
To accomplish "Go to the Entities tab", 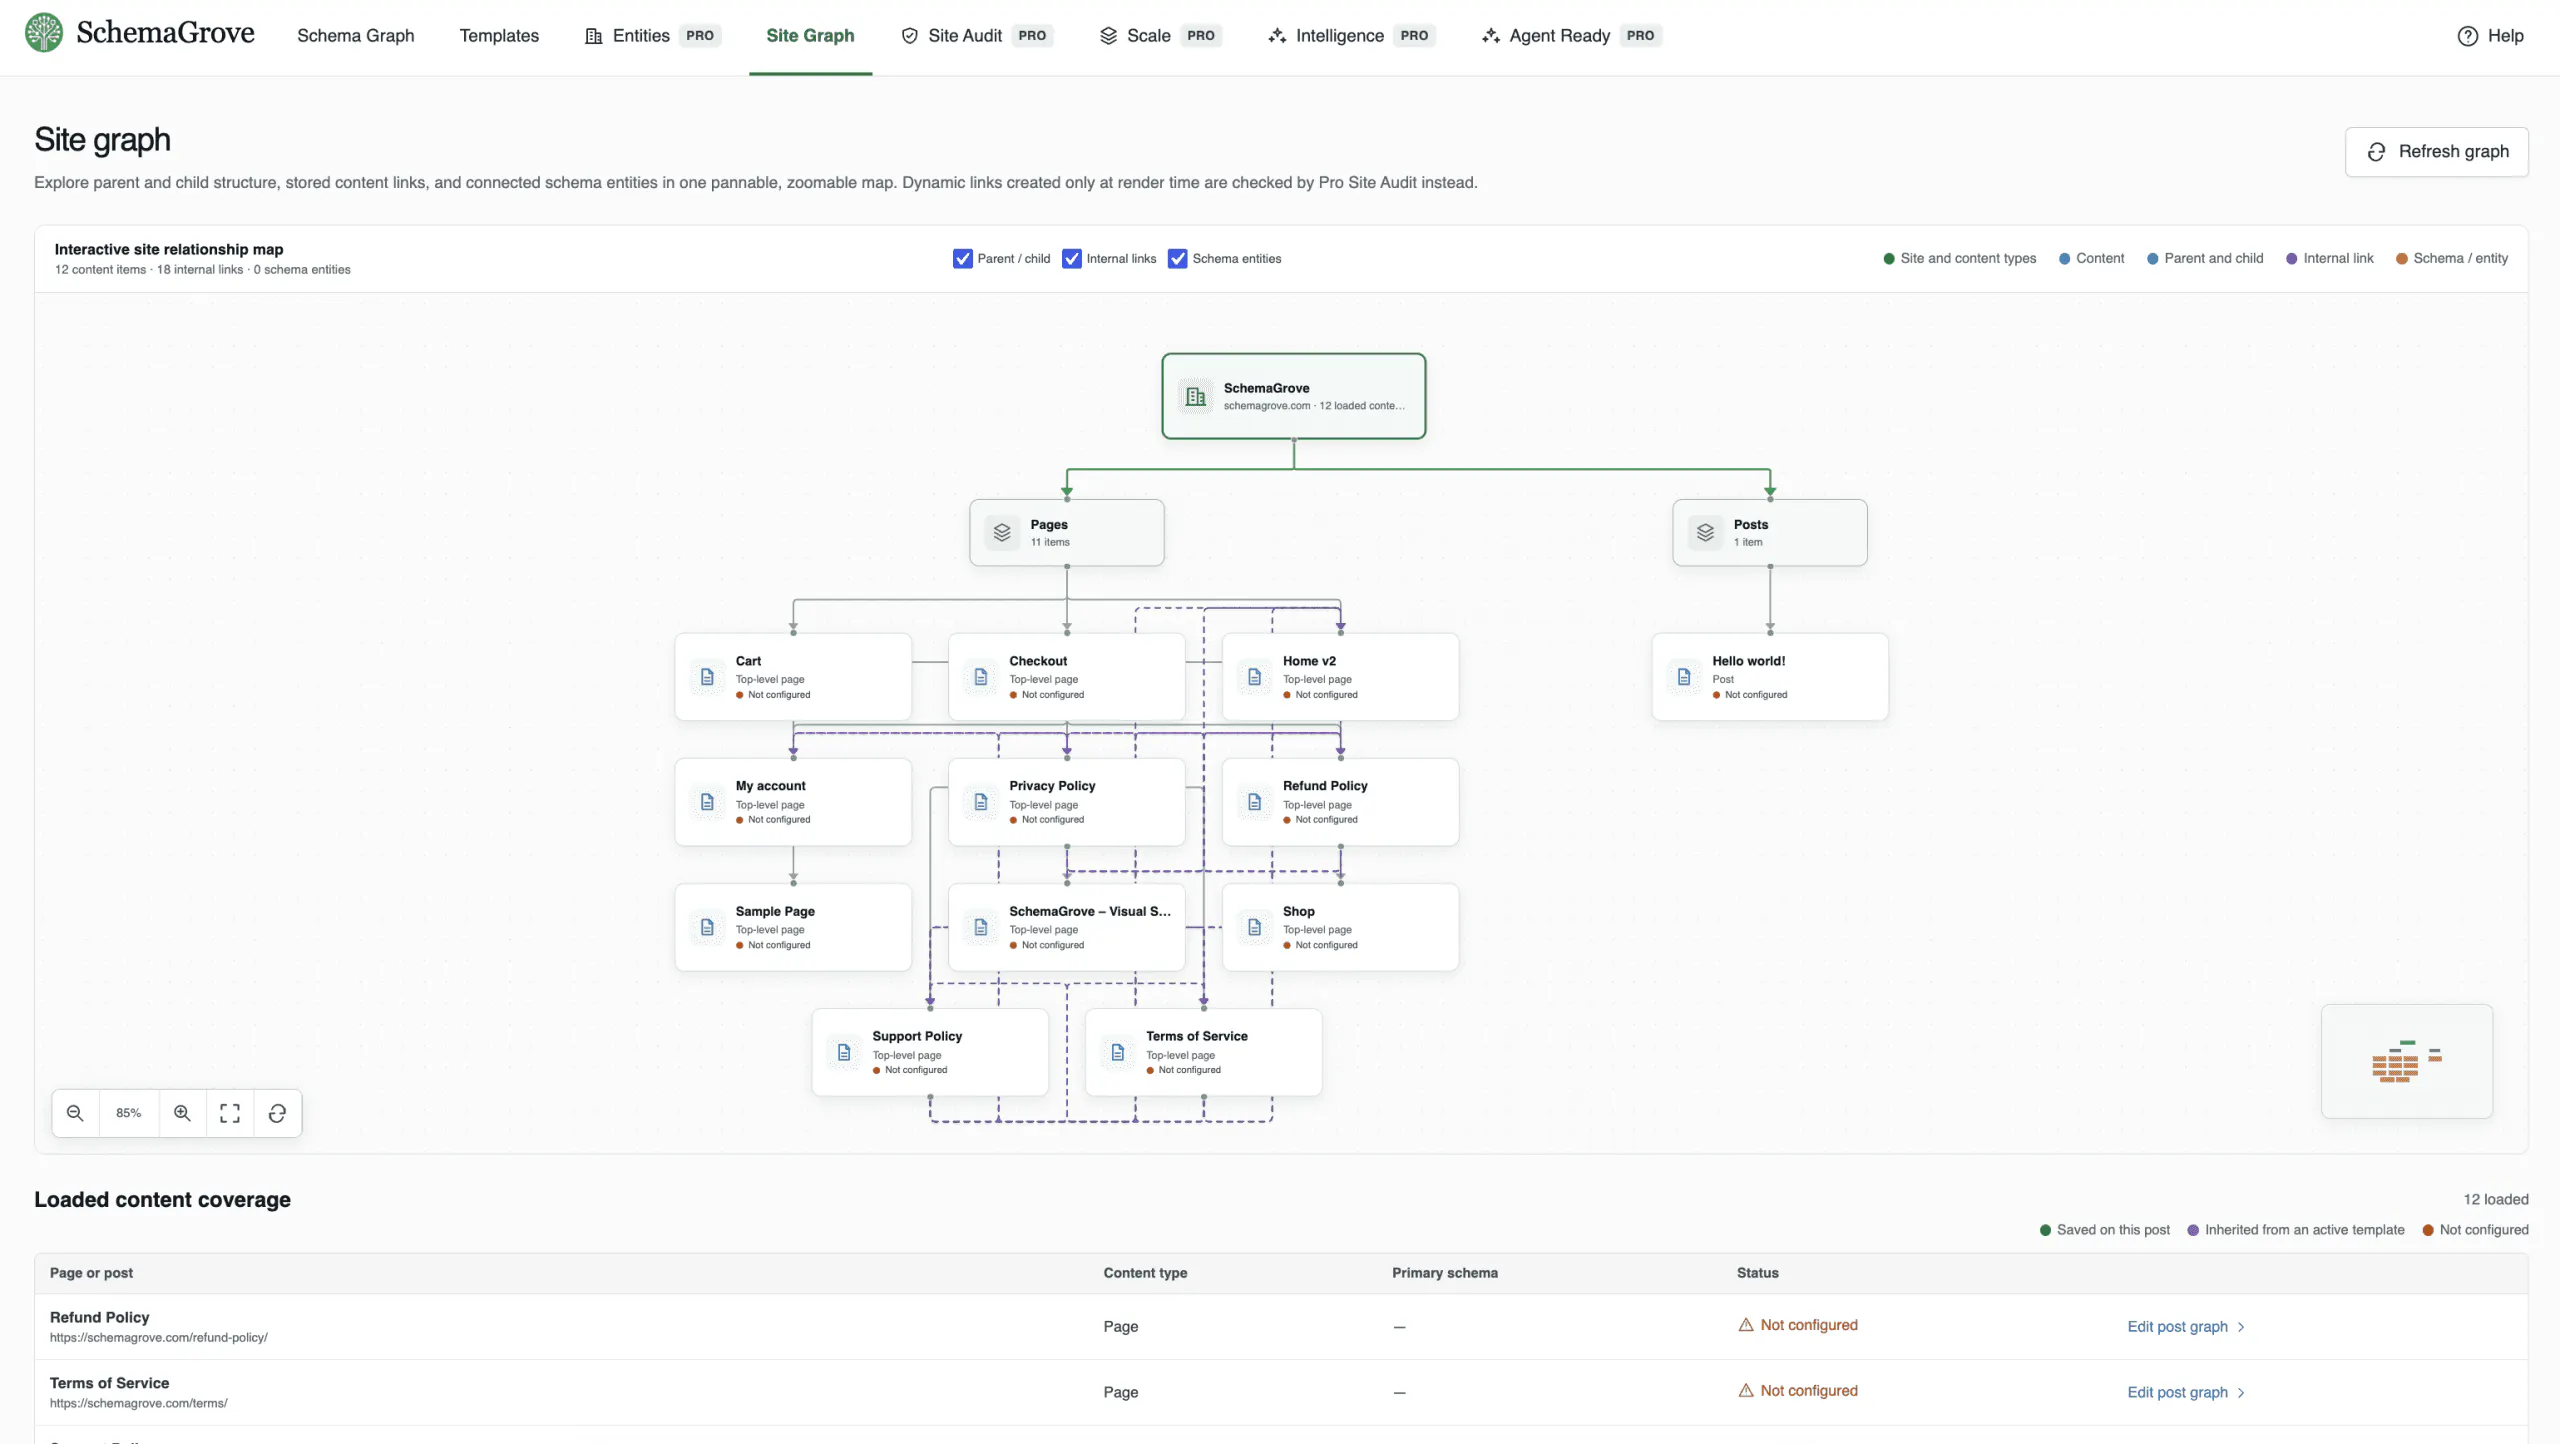I will [x=652, y=36].
